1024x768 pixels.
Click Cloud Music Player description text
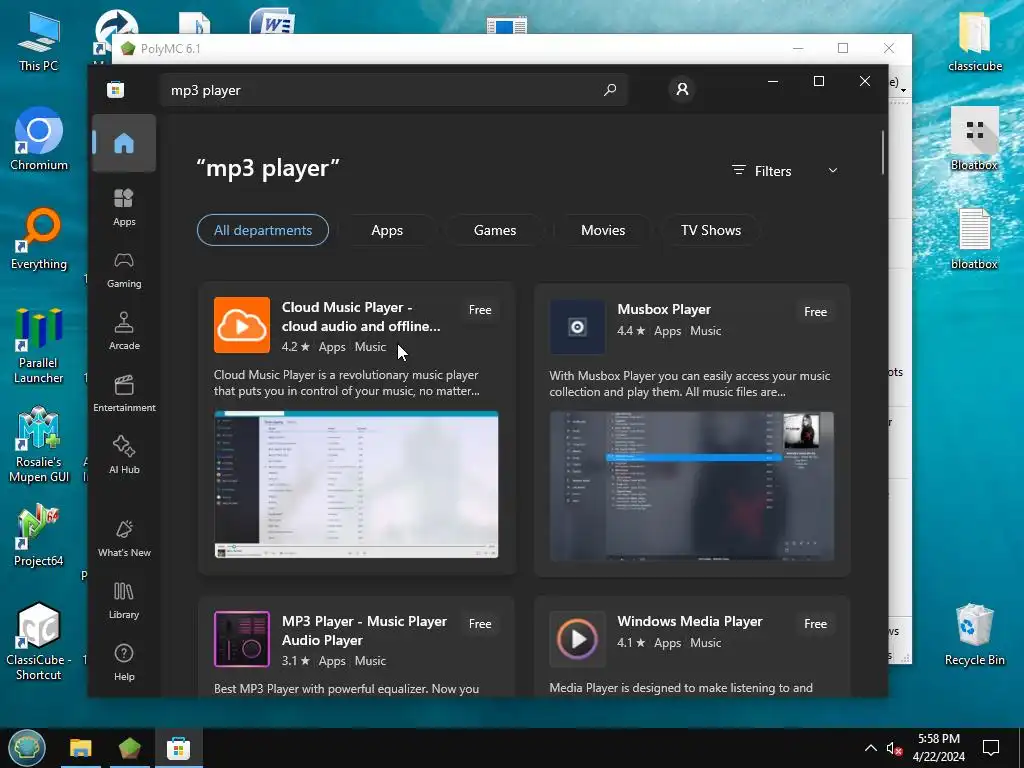tap(347, 383)
